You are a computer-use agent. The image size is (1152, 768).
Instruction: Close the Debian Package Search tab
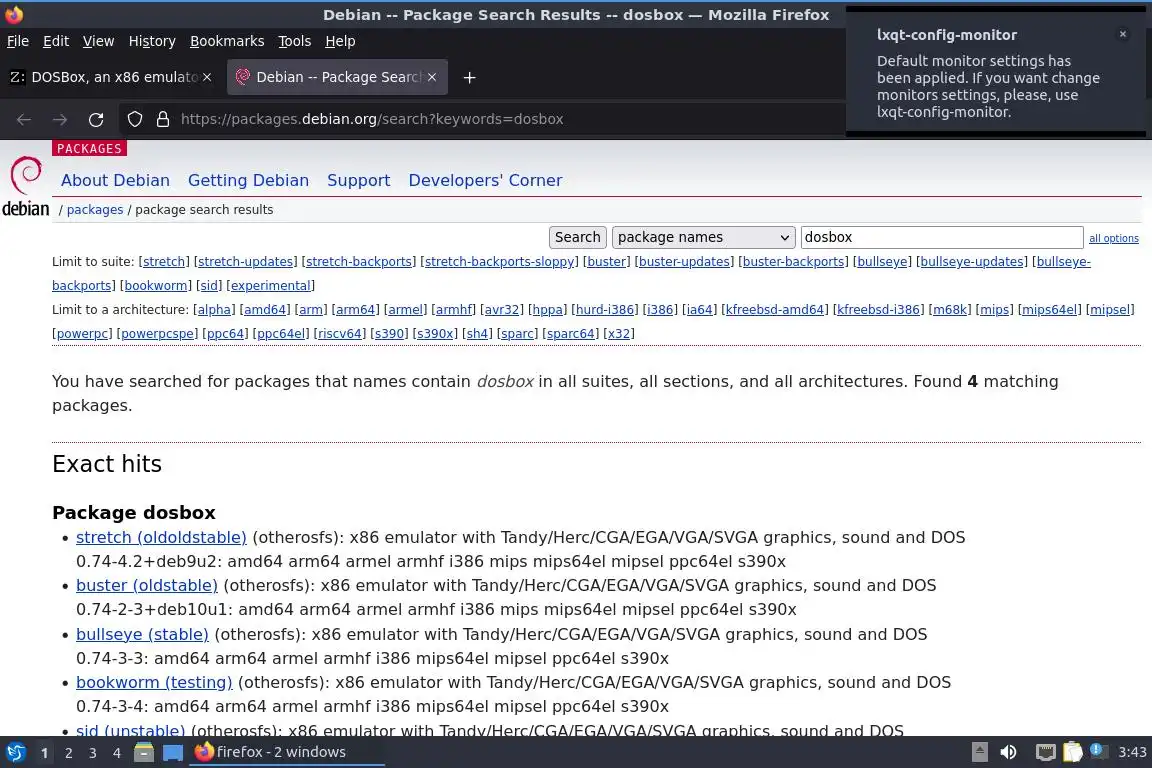(x=432, y=77)
